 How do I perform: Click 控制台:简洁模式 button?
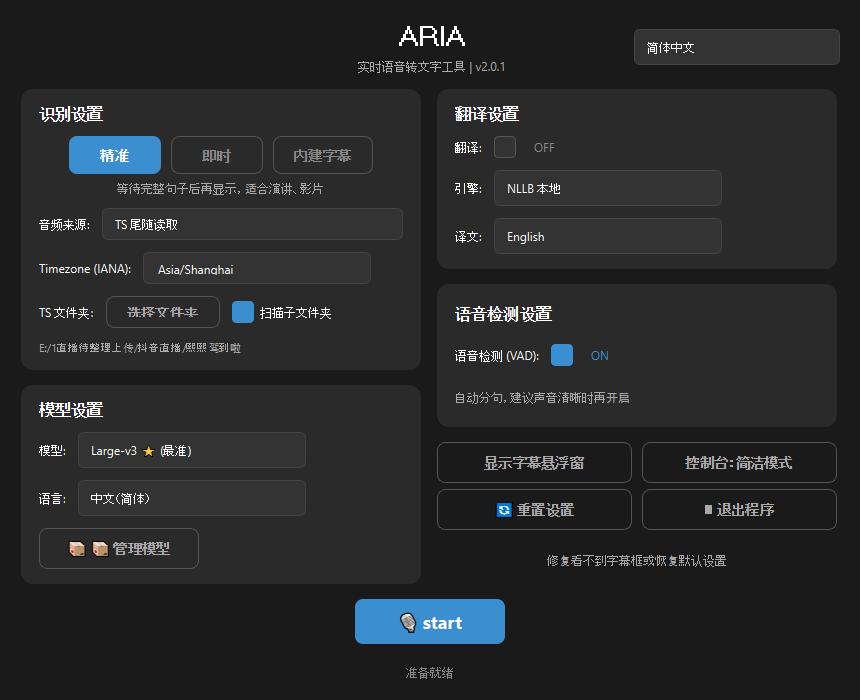click(739, 462)
